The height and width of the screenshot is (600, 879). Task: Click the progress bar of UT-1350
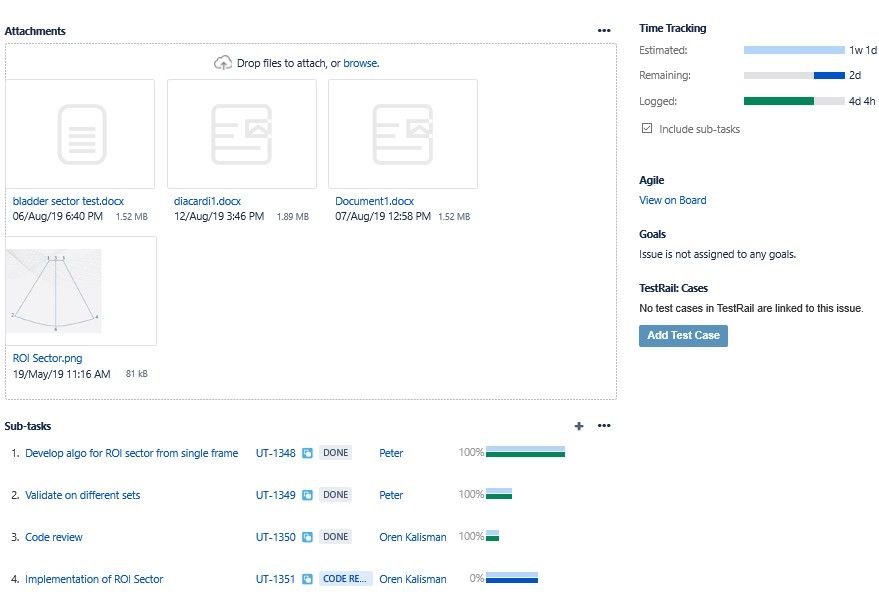[492, 536]
